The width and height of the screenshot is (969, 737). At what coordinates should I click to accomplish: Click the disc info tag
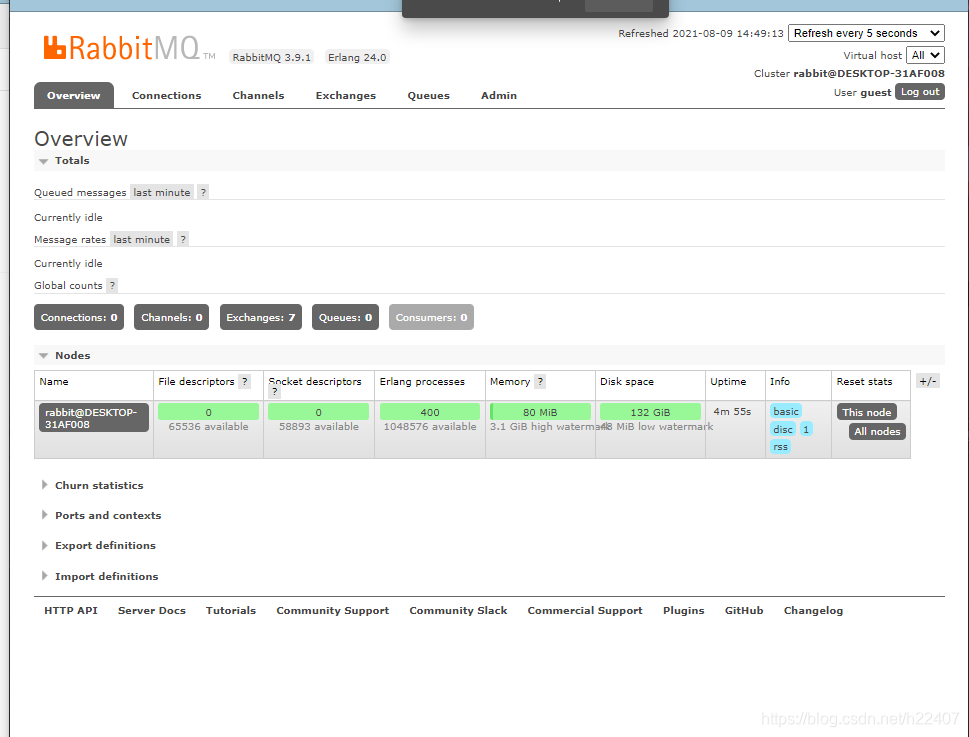pyautogui.click(x=782, y=429)
